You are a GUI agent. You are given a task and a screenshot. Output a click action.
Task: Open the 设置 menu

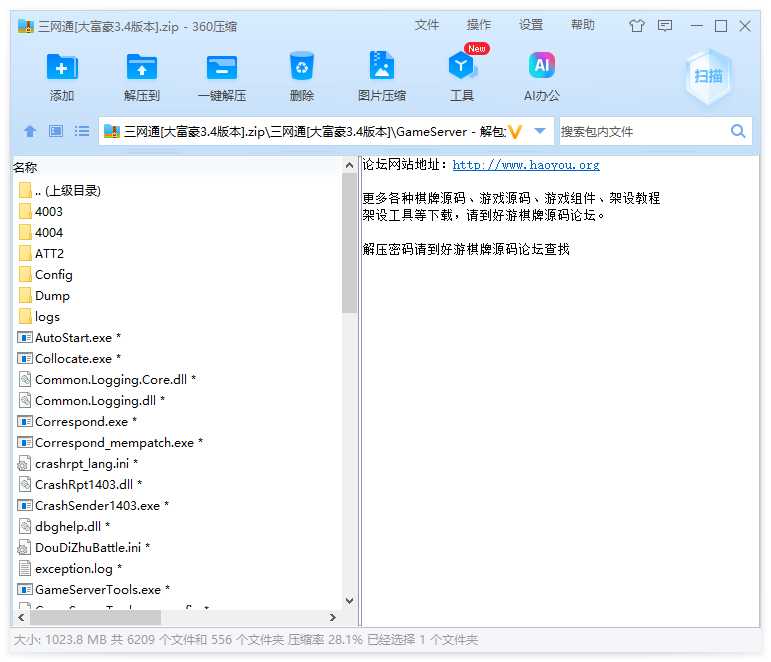tap(531, 25)
